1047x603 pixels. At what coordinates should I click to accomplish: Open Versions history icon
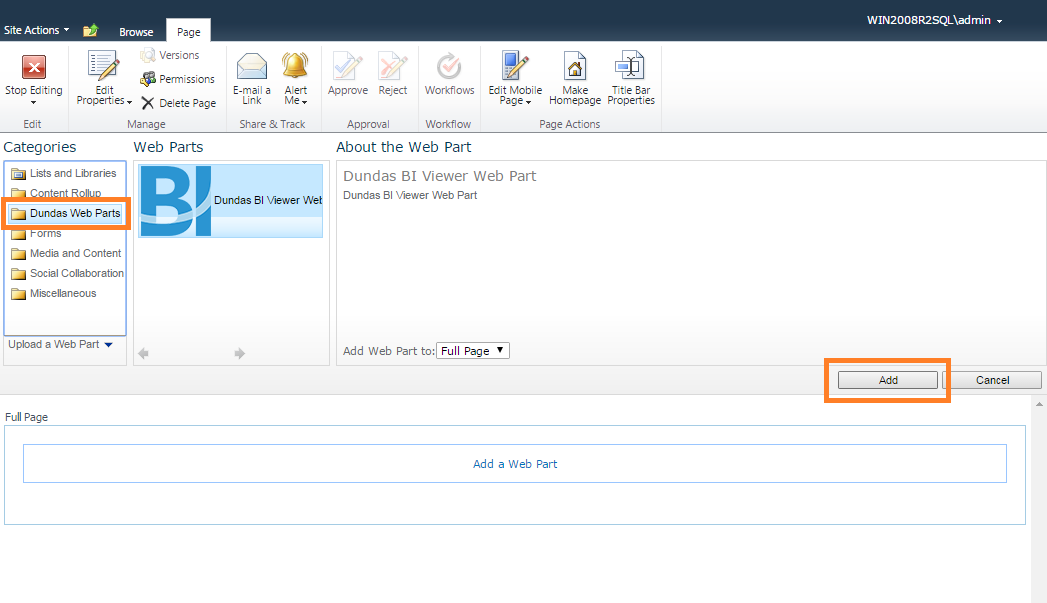point(148,55)
